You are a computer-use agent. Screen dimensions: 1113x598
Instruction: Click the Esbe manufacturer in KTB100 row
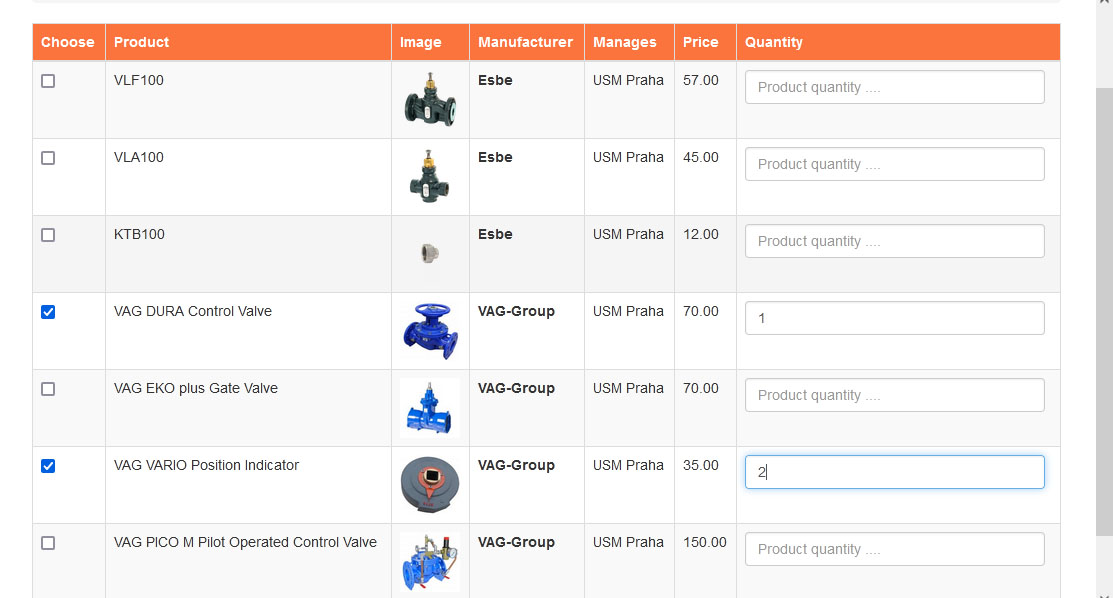[x=495, y=234]
